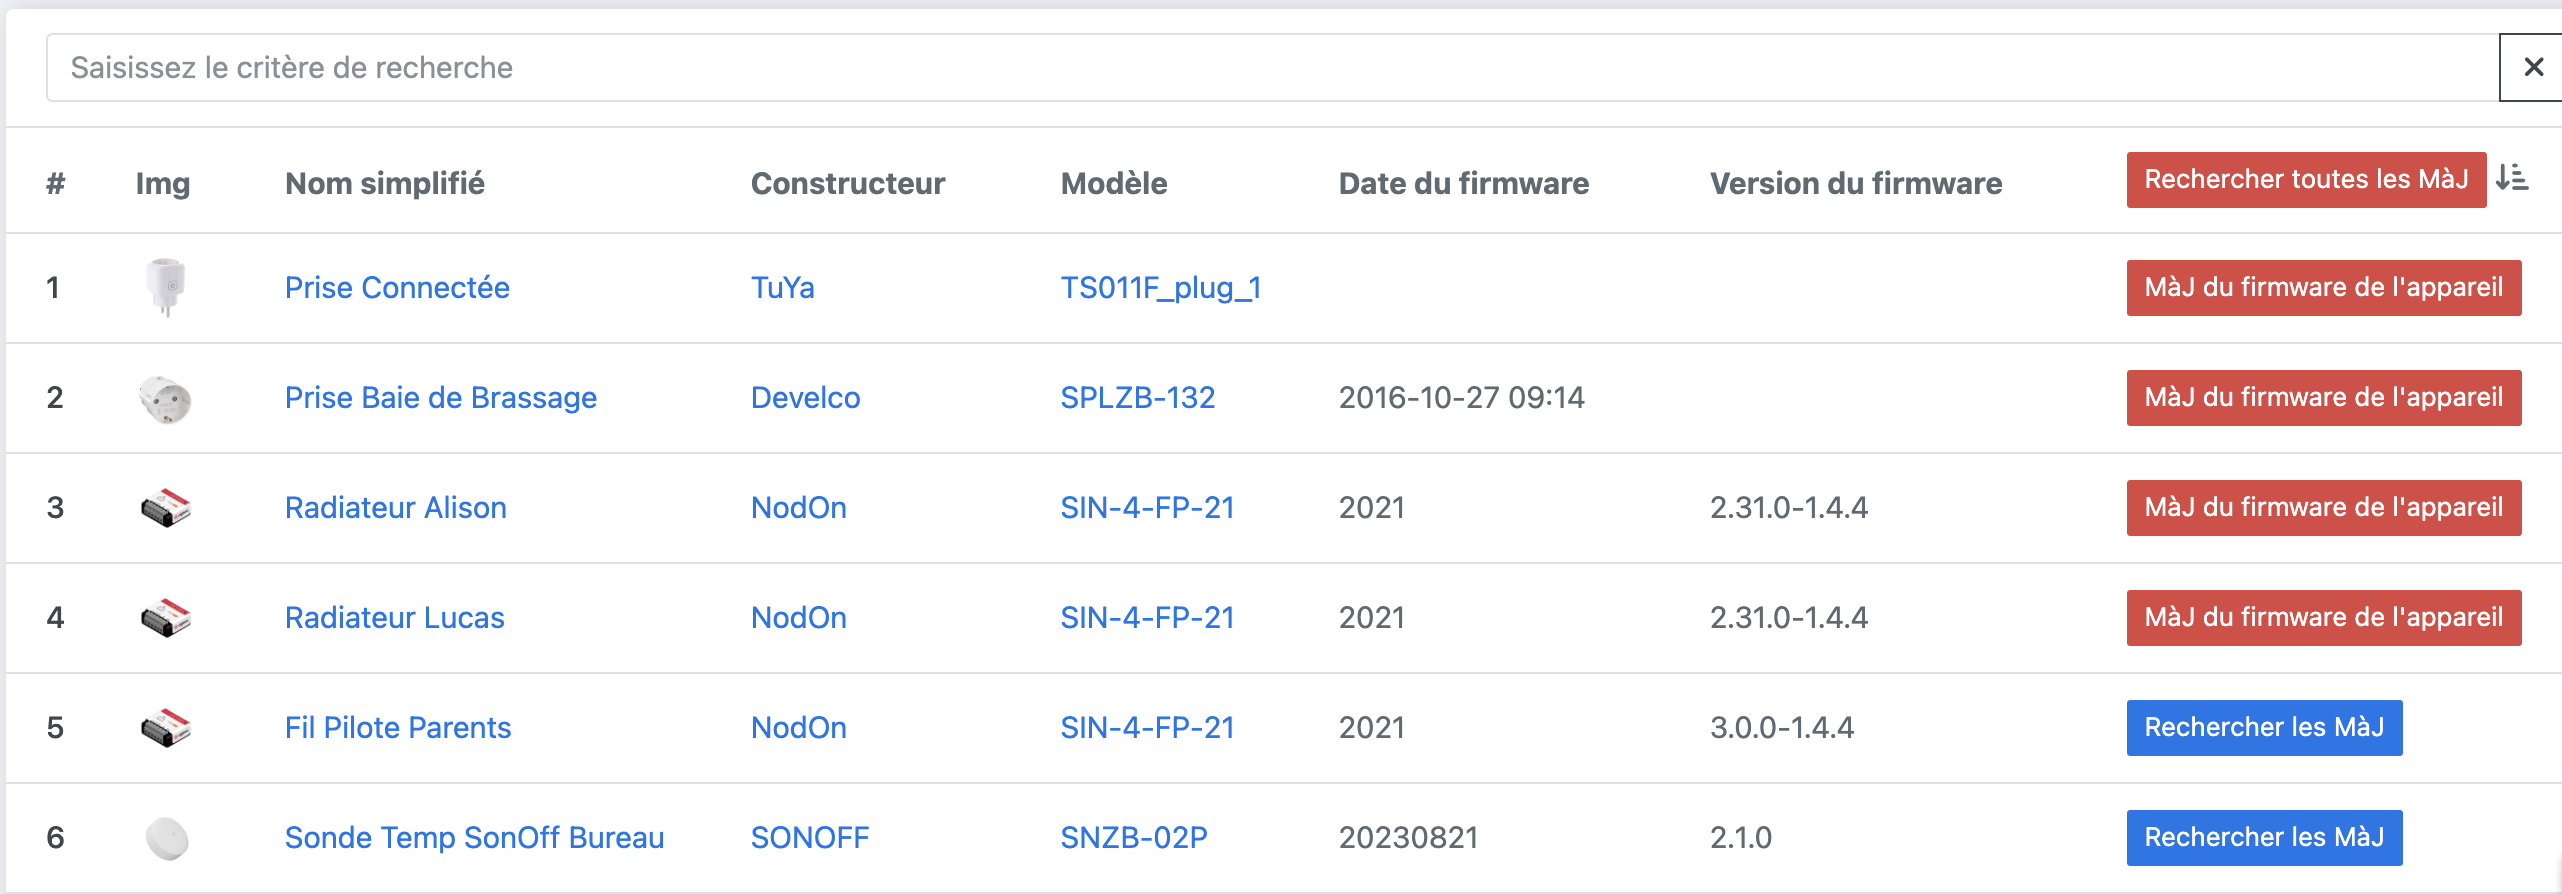Click TuYa manufacturer link

pyautogui.click(x=782, y=288)
